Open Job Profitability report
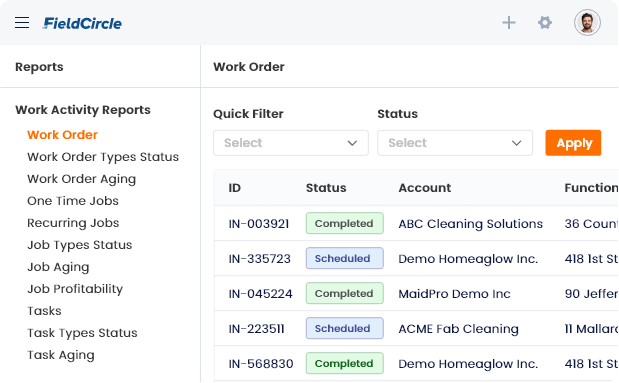The width and height of the screenshot is (619, 383). [x=75, y=289]
